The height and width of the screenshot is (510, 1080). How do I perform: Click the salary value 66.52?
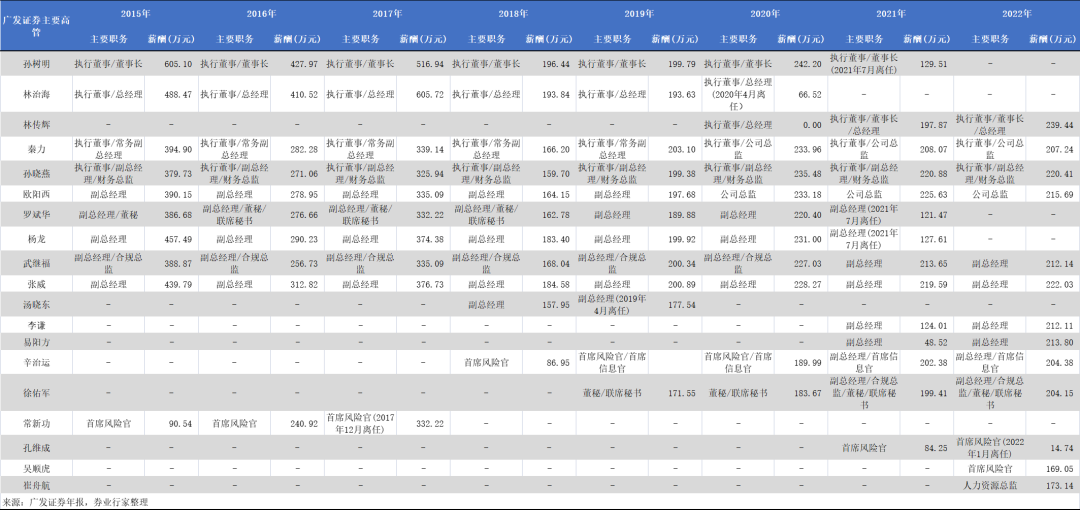810,94
